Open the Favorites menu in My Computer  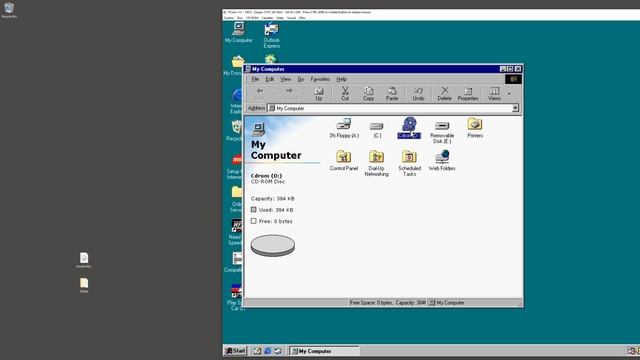click(320, 79)
